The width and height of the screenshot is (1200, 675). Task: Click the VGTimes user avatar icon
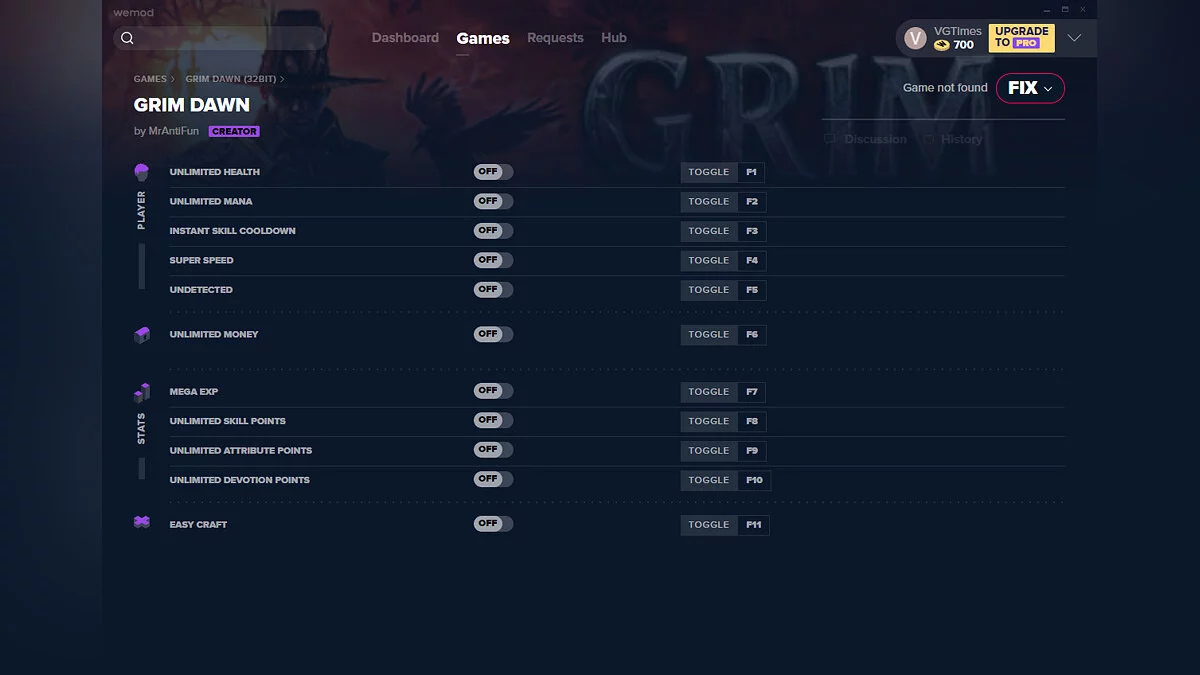(x=915, y=38)
